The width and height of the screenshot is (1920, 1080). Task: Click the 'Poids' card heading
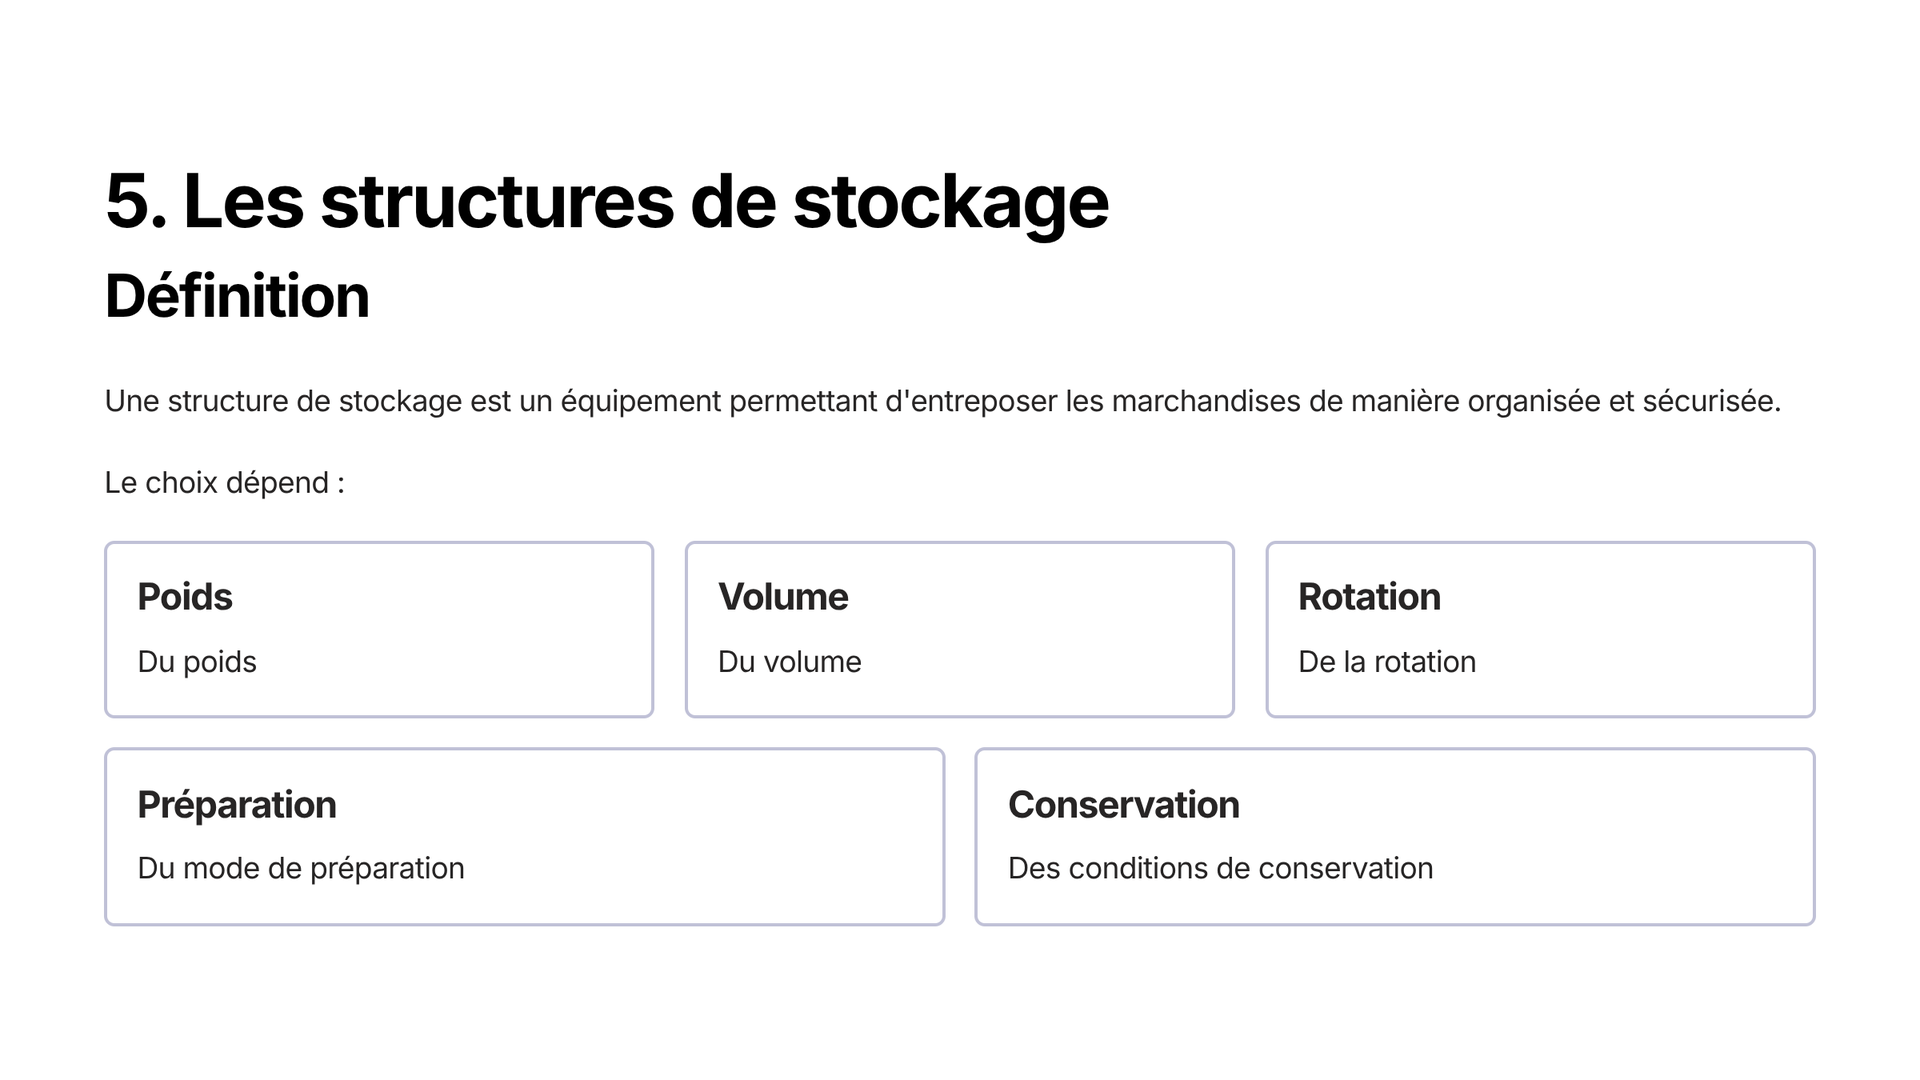pyautogui.click(x=185, y=597)
